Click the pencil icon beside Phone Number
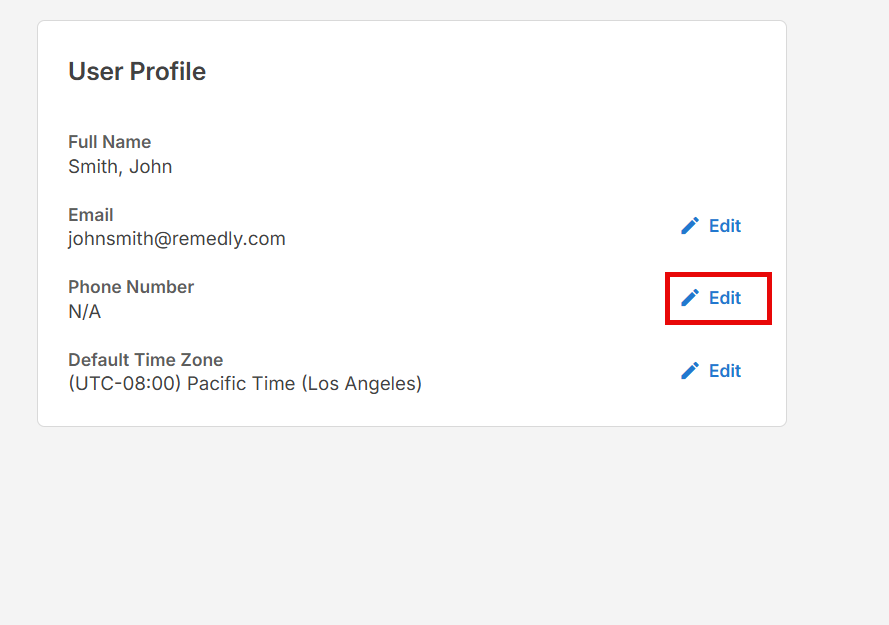Image resolution: width=889 pixels, height=625 pixels. tap(689, 298)
